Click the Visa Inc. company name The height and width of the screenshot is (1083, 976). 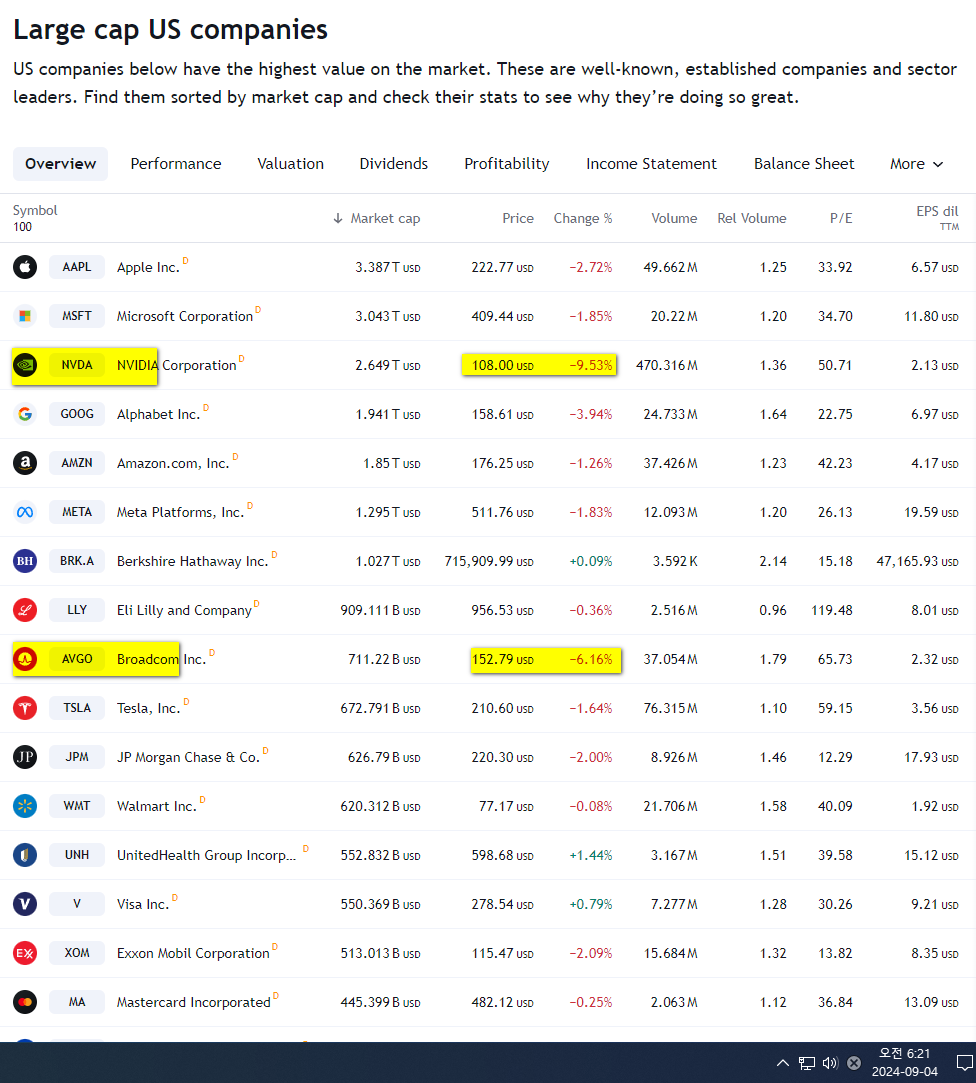143,904
